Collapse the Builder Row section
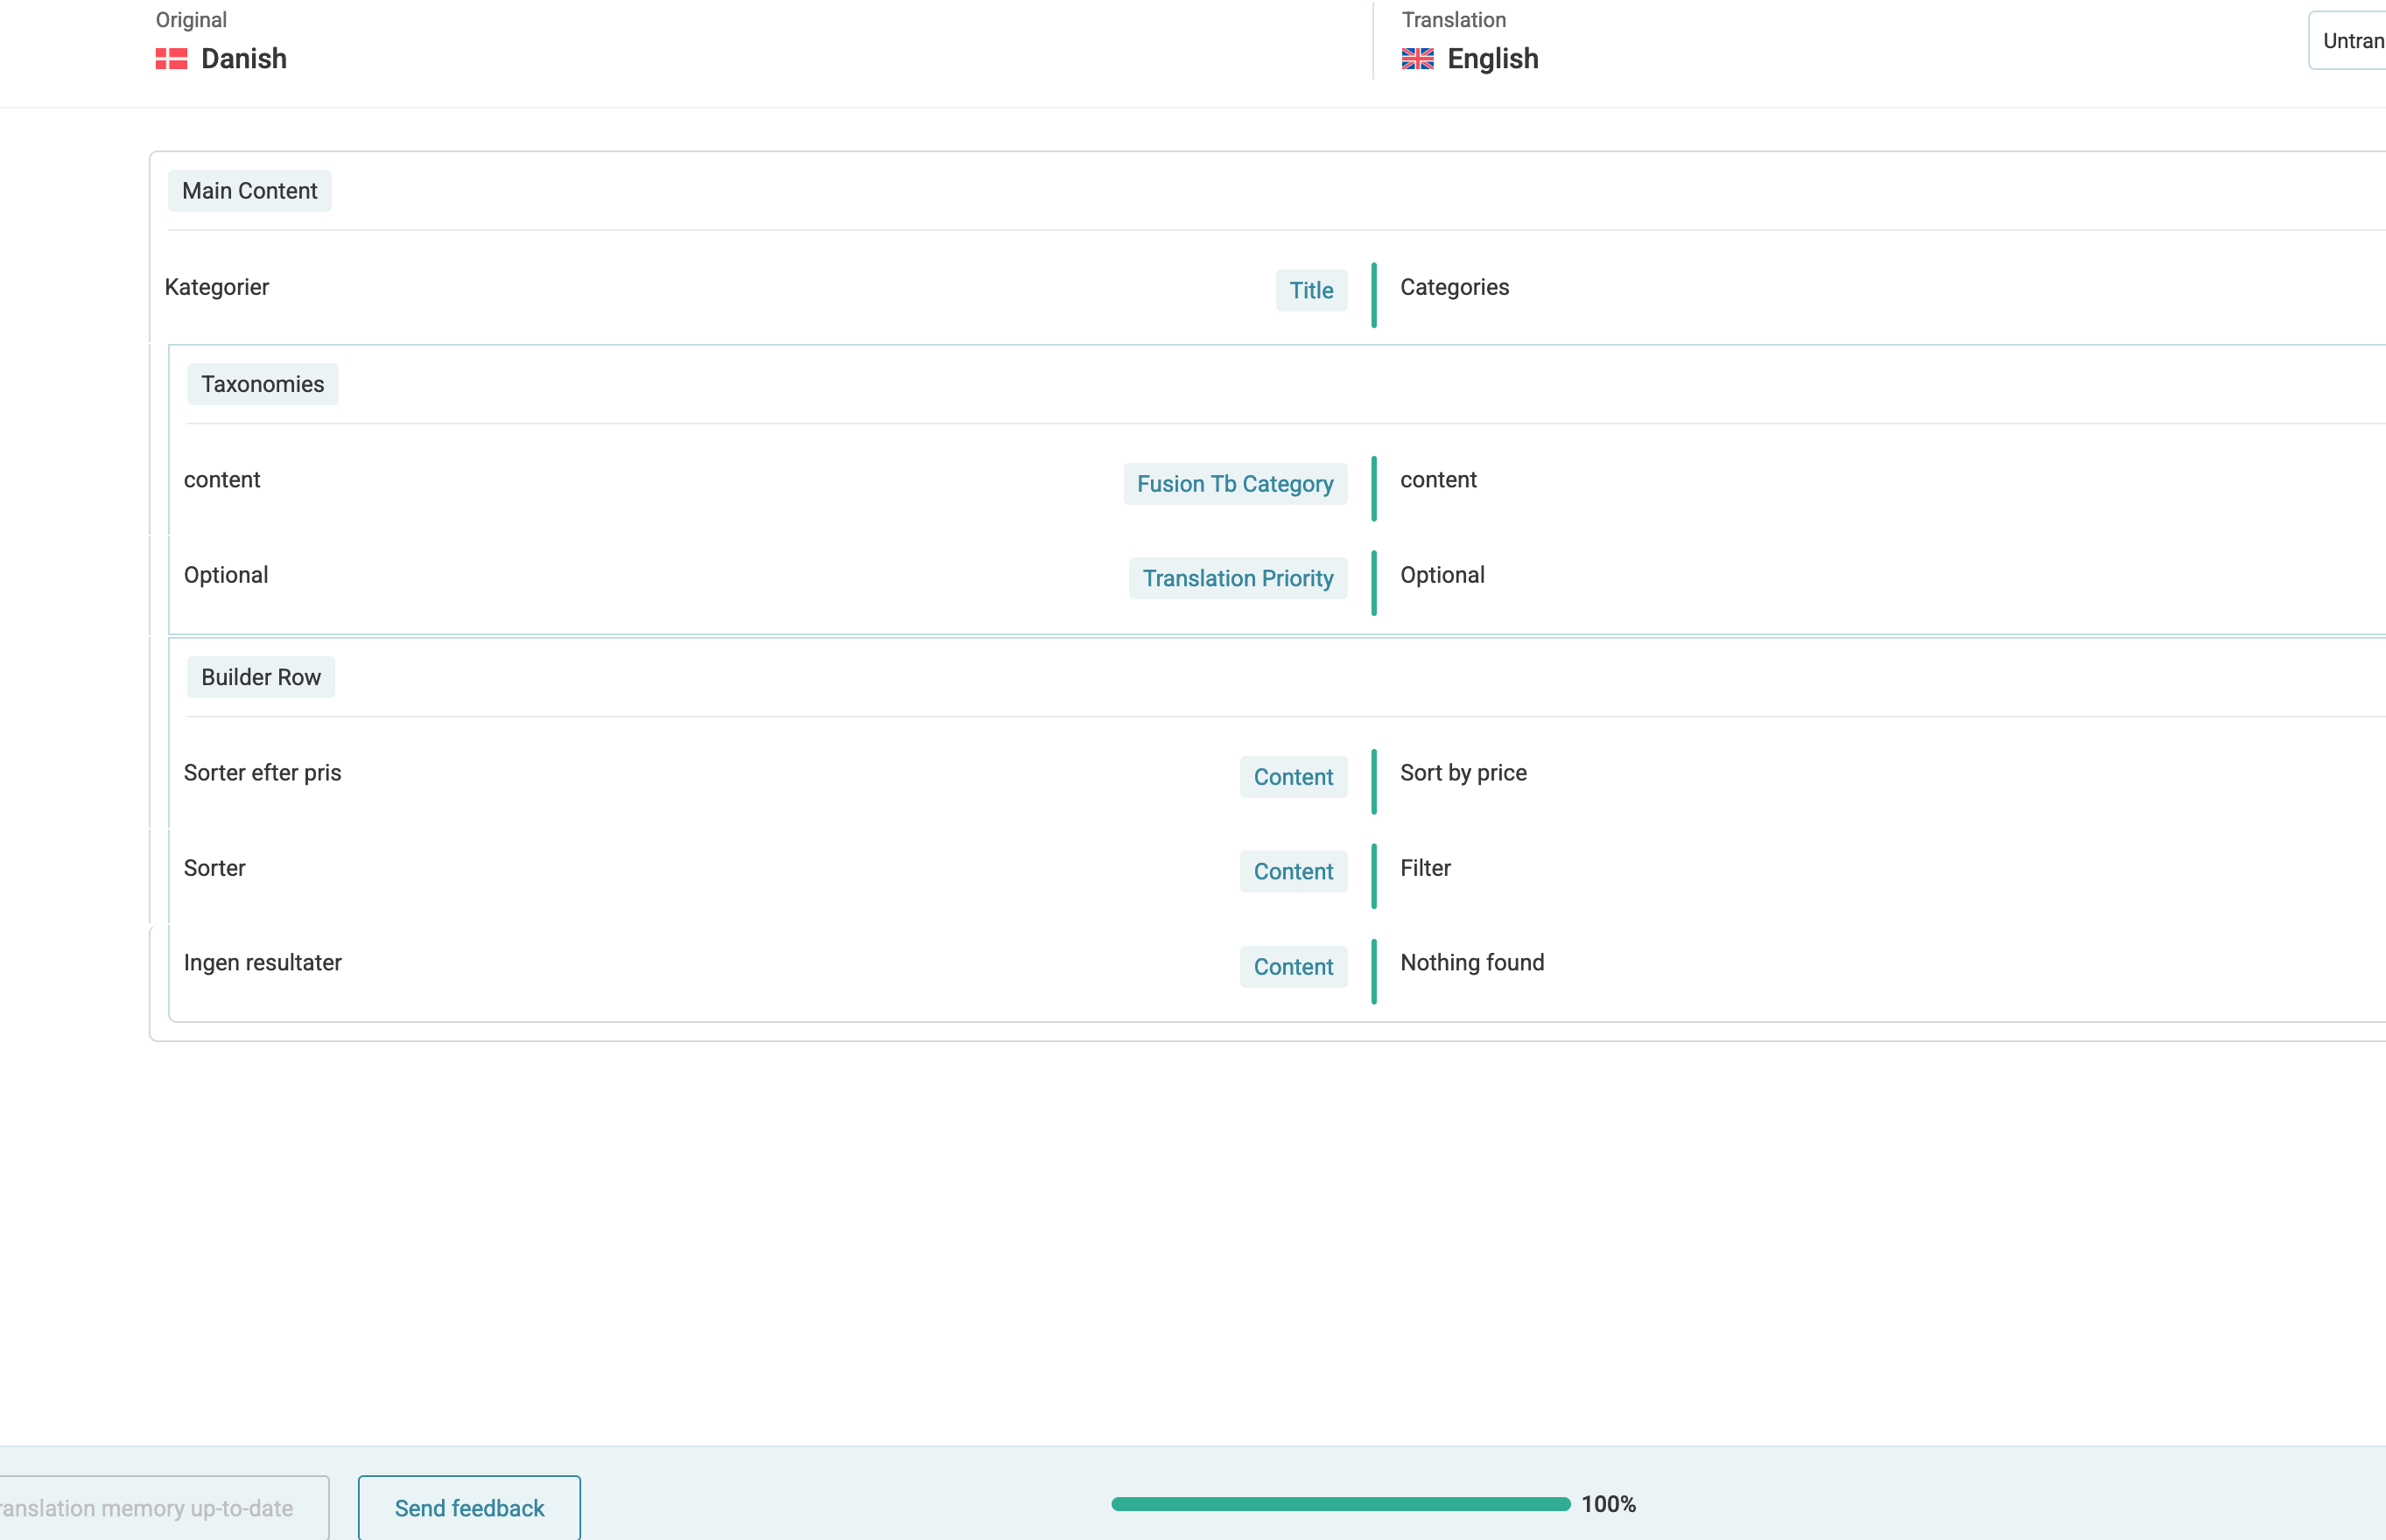Viewport: 2386px width, 1540px height. point(260,677)
